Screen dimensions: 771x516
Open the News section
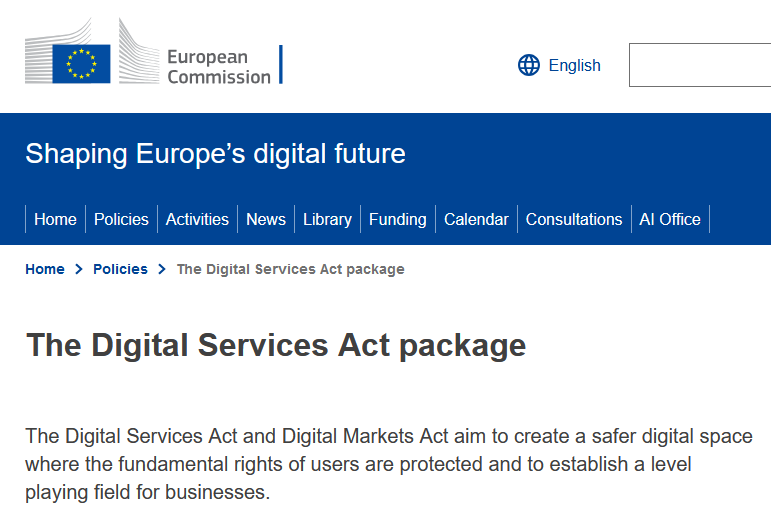pyautogui.click(x=266, y=220)
